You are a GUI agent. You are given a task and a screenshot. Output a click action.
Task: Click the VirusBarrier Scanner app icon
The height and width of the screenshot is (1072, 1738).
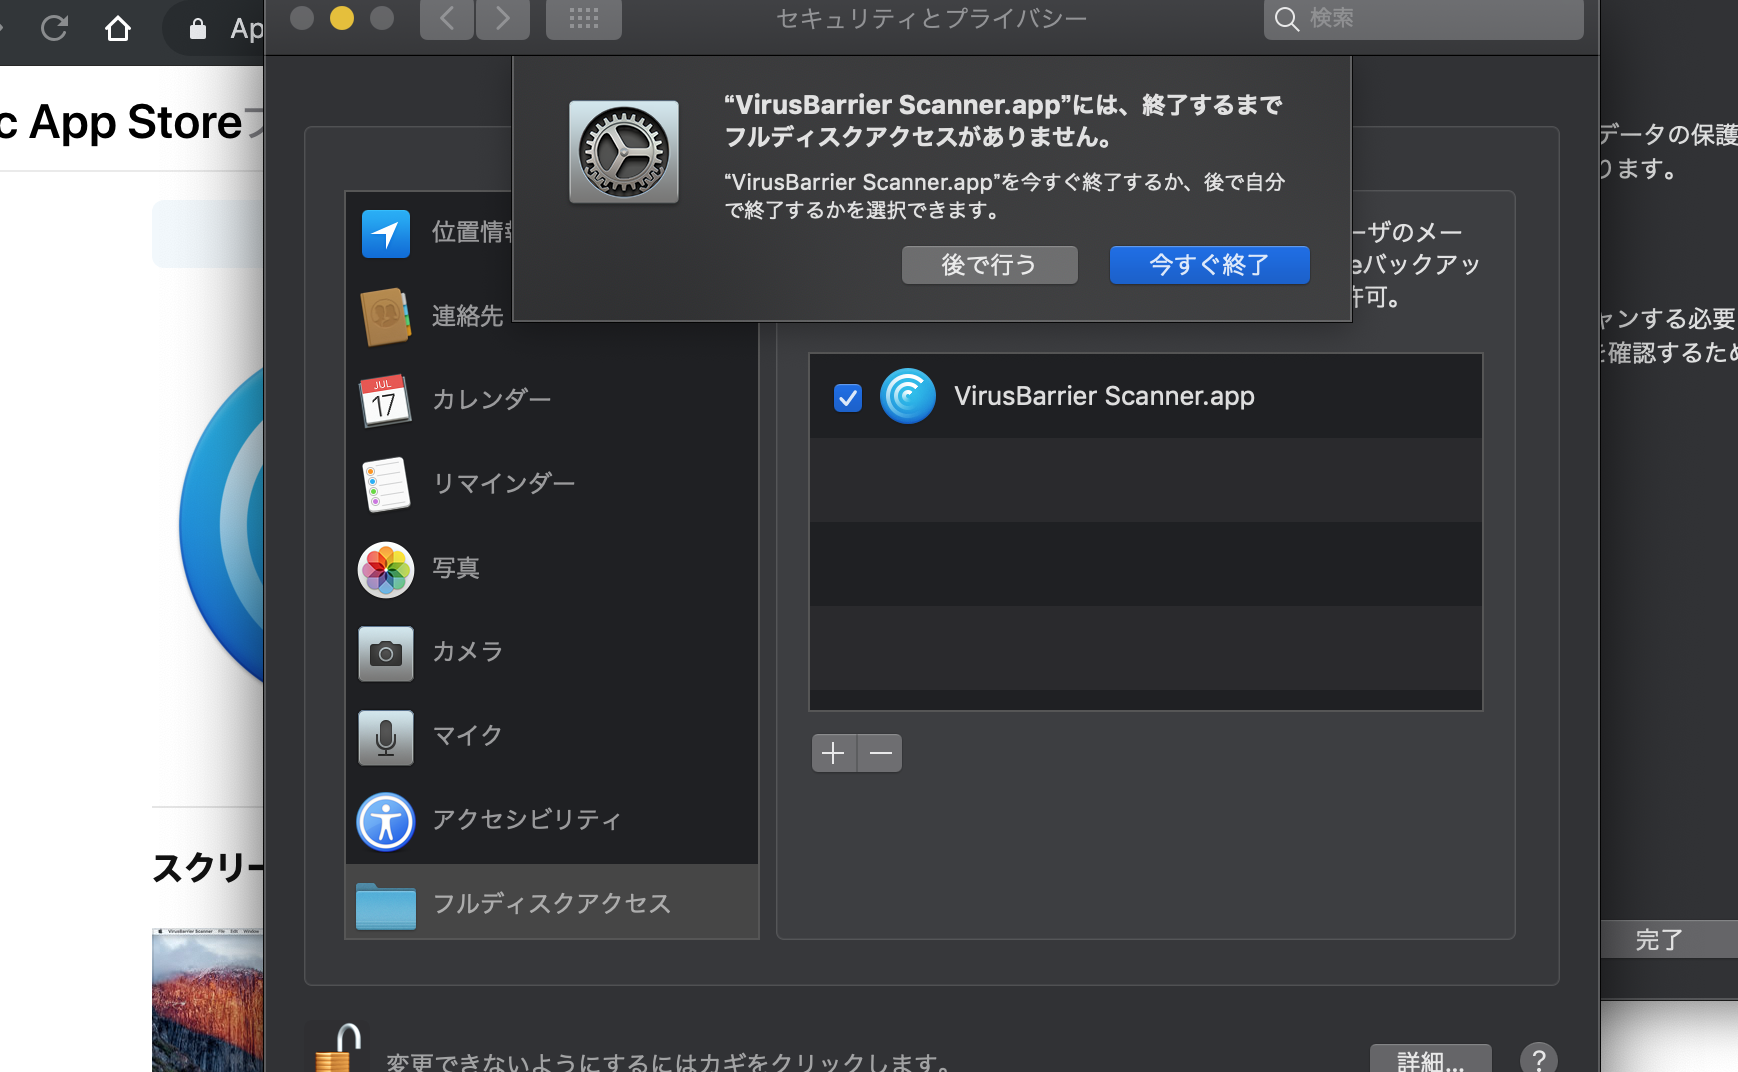tap(908, 396)
